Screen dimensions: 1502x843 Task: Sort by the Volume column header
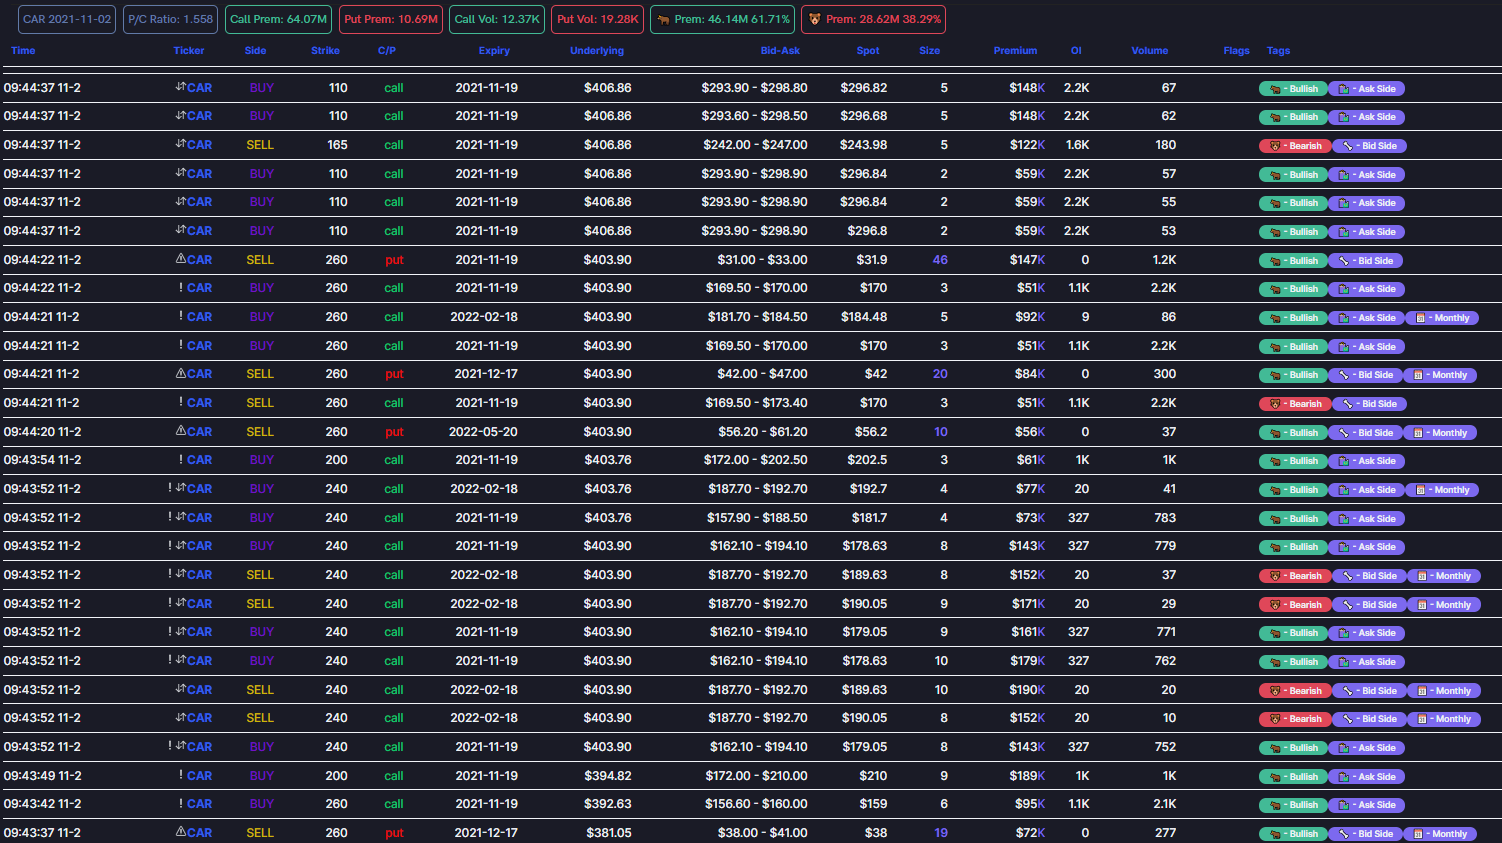pos(1150,50)
